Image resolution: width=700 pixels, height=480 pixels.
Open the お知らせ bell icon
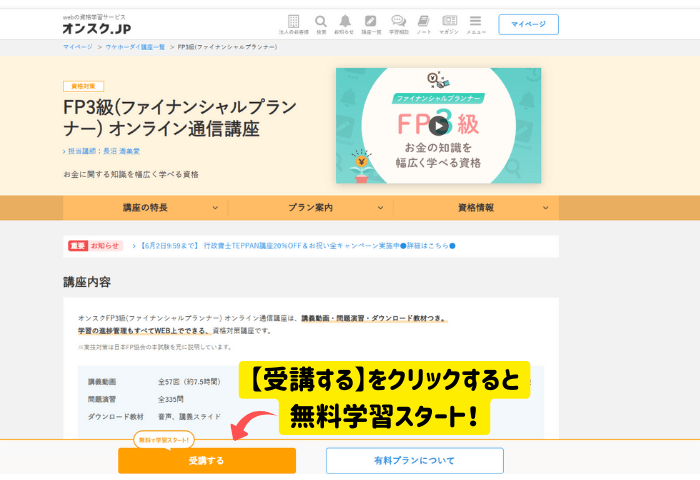[344, 24]
